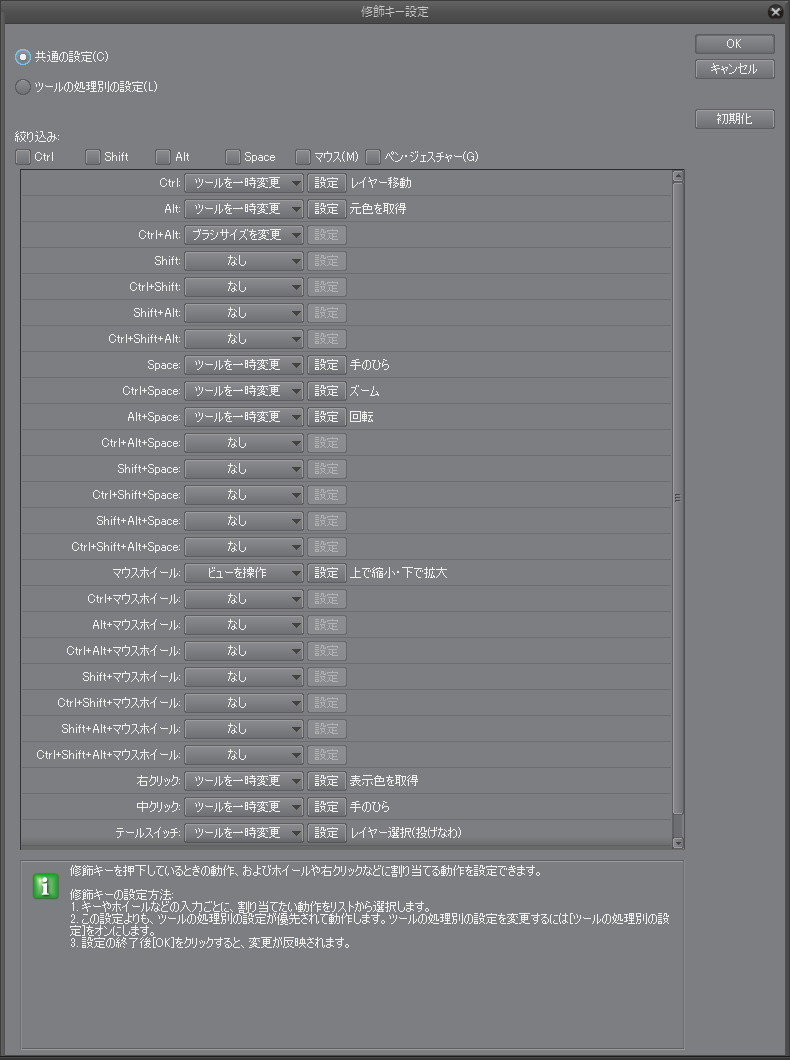
Task: Click 設定 button in the Alt+Space row
Action: tap(326, 417)
